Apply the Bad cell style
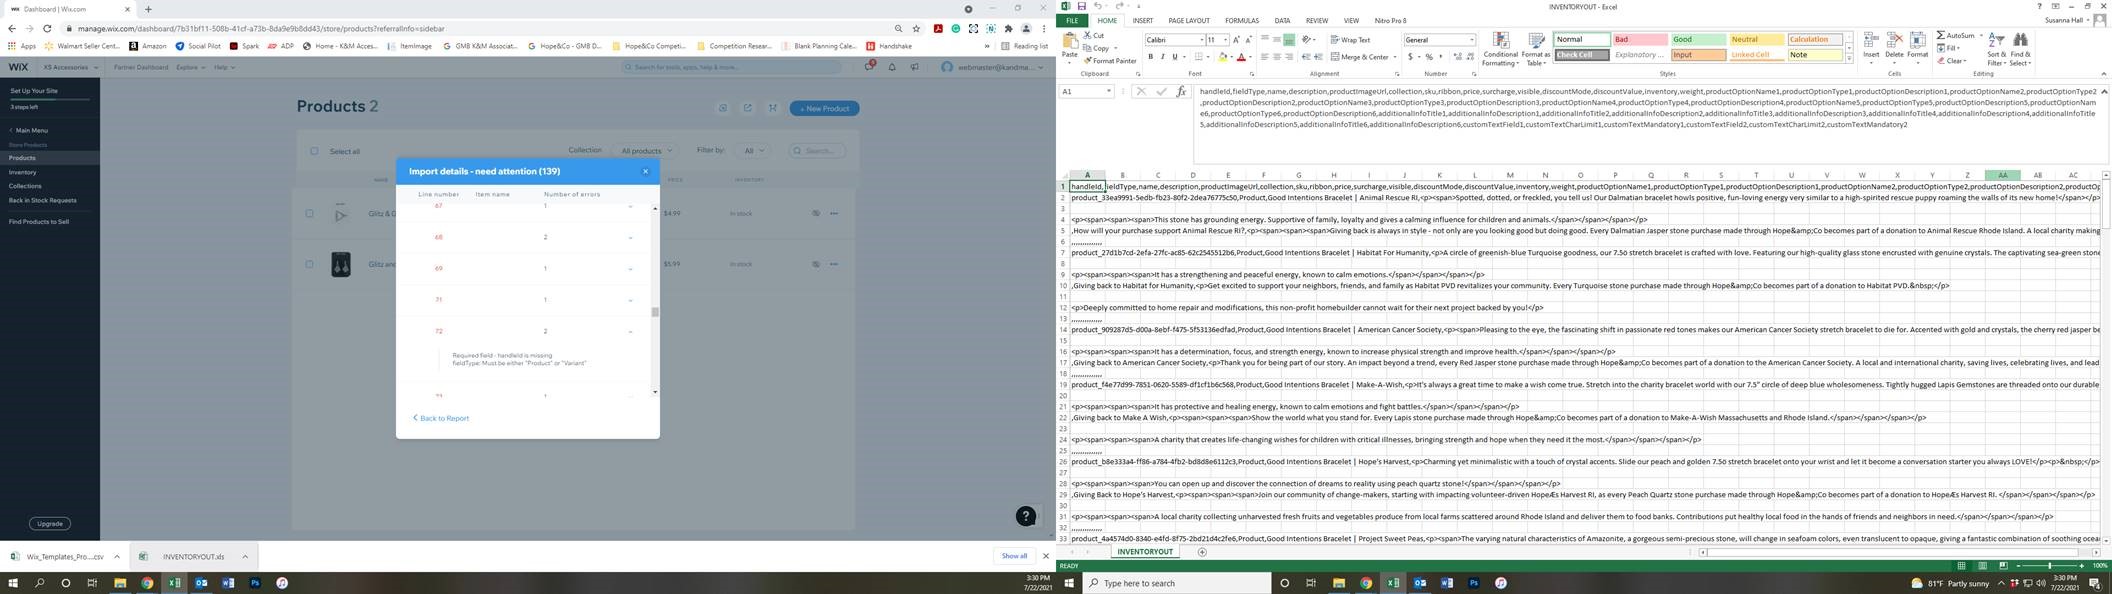This screenshot has height=594, width=2112. (x=1639, y=40)
